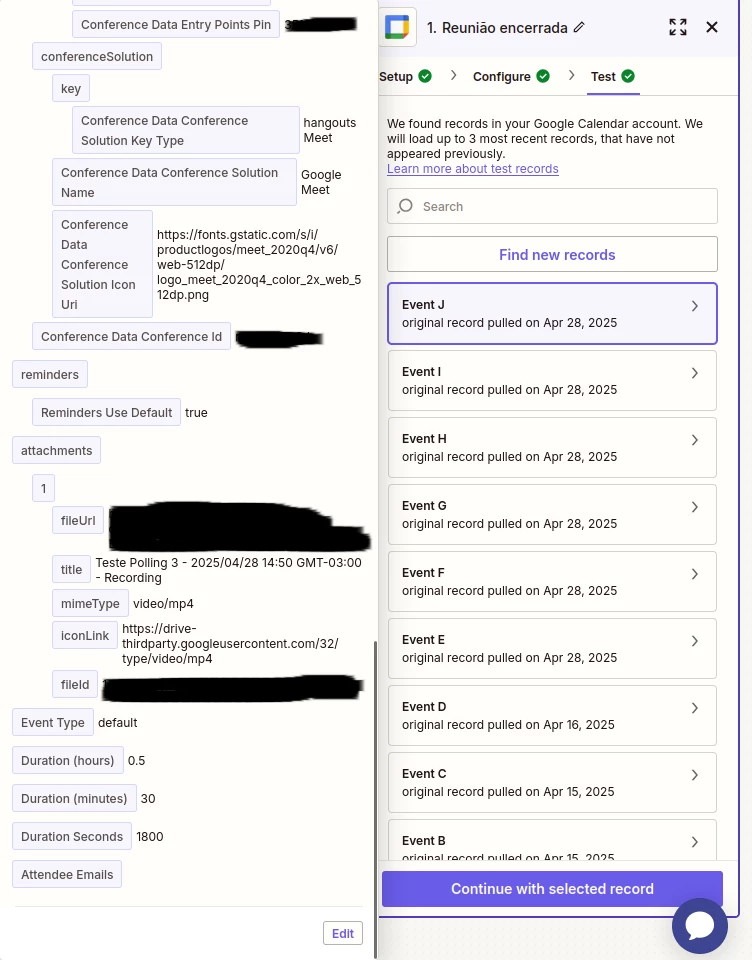Click the title field label
The height and width of the screenshot is (960, 752).
[x=71, y=569]
